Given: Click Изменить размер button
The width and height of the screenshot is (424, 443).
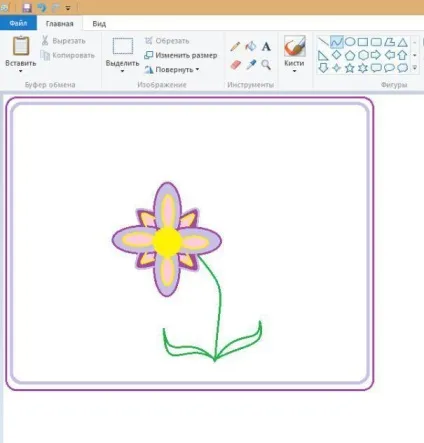Looking at the screenshot, I should click(x=180, y=55).
